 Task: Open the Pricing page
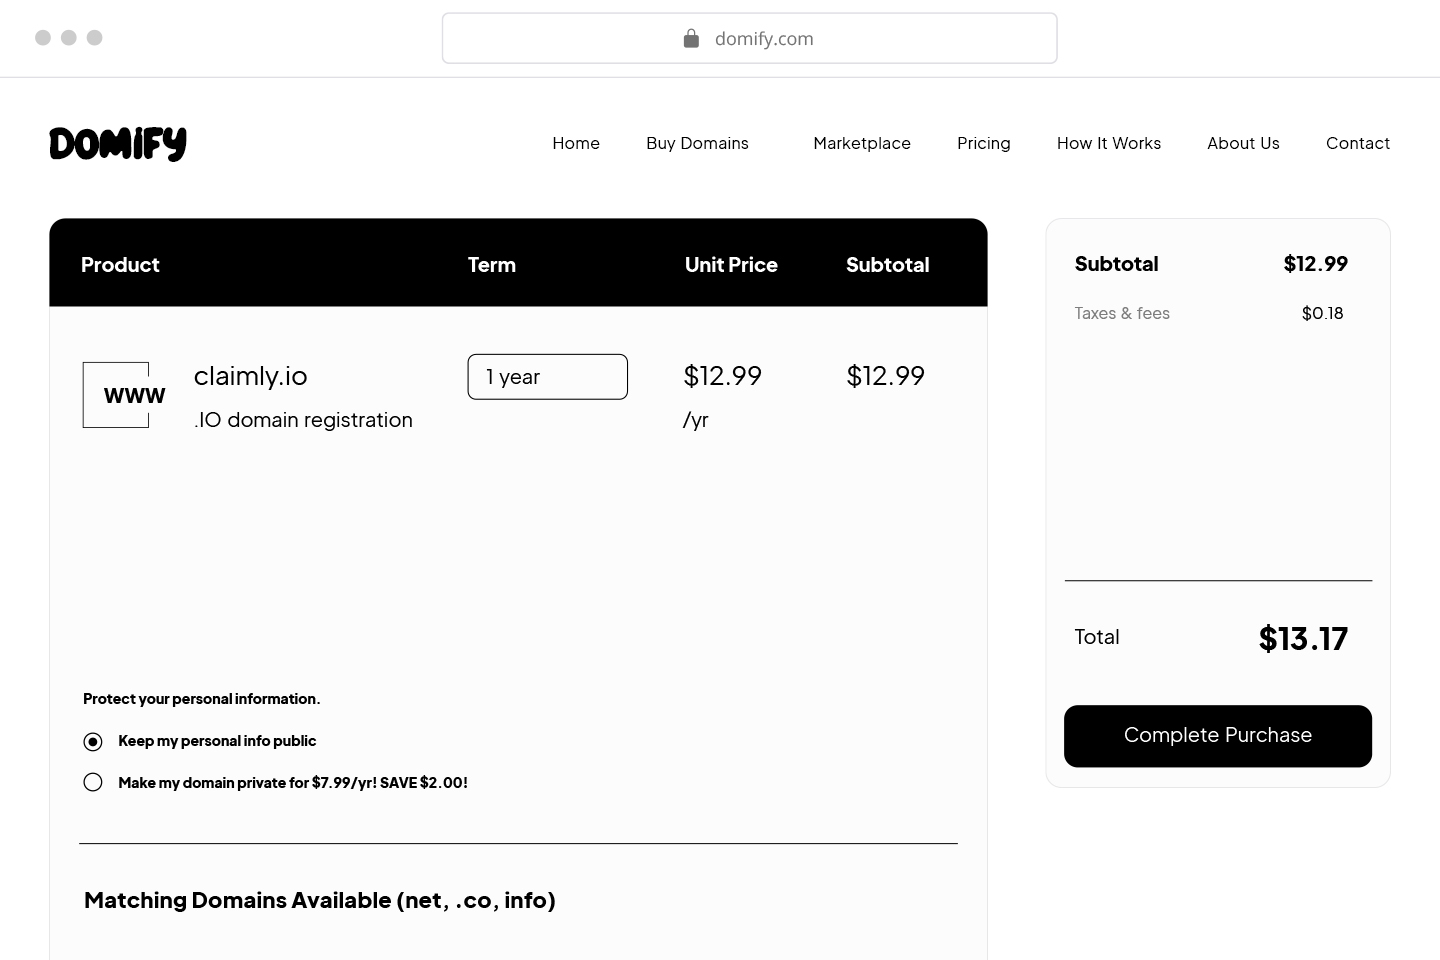point(984,143)
